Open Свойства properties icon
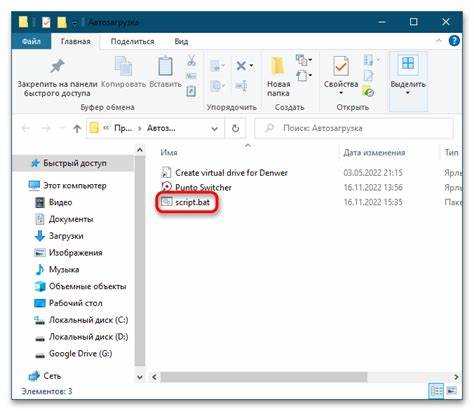Image resolution: width=474 pixels, height=411 pixels. click(x=341, y=66)
